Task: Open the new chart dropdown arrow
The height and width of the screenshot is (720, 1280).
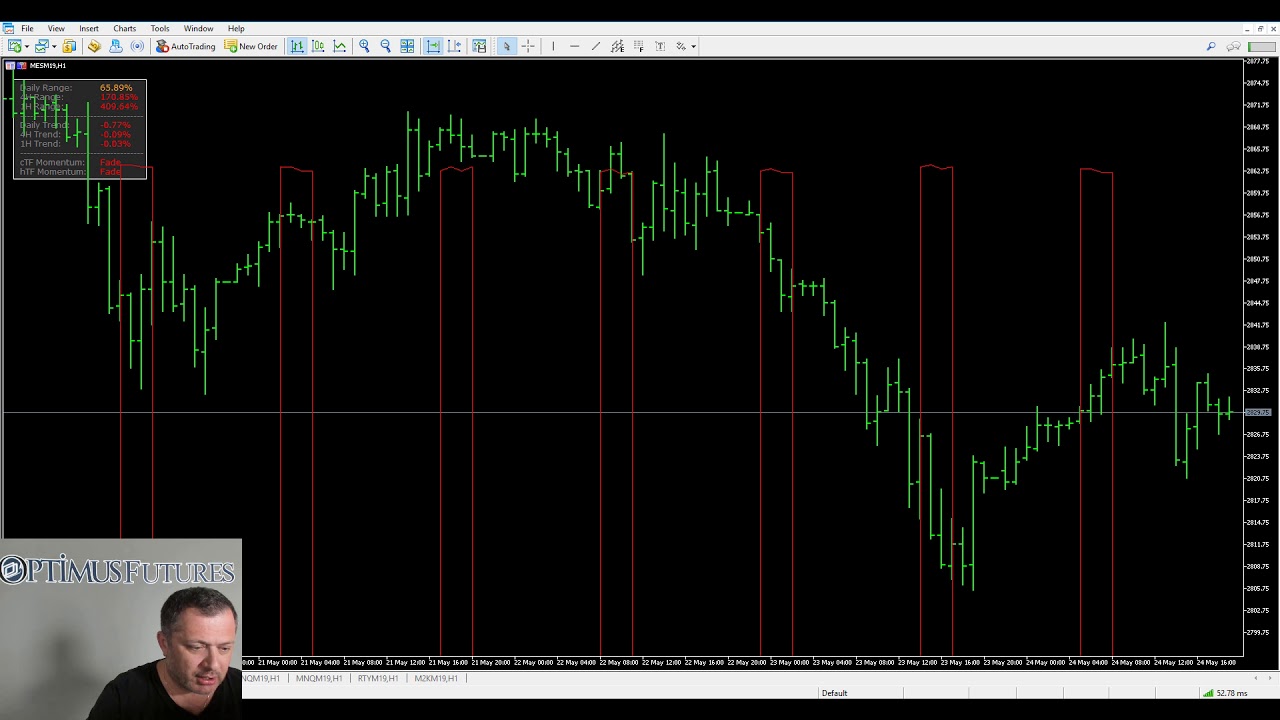Action: click(27, 46)
